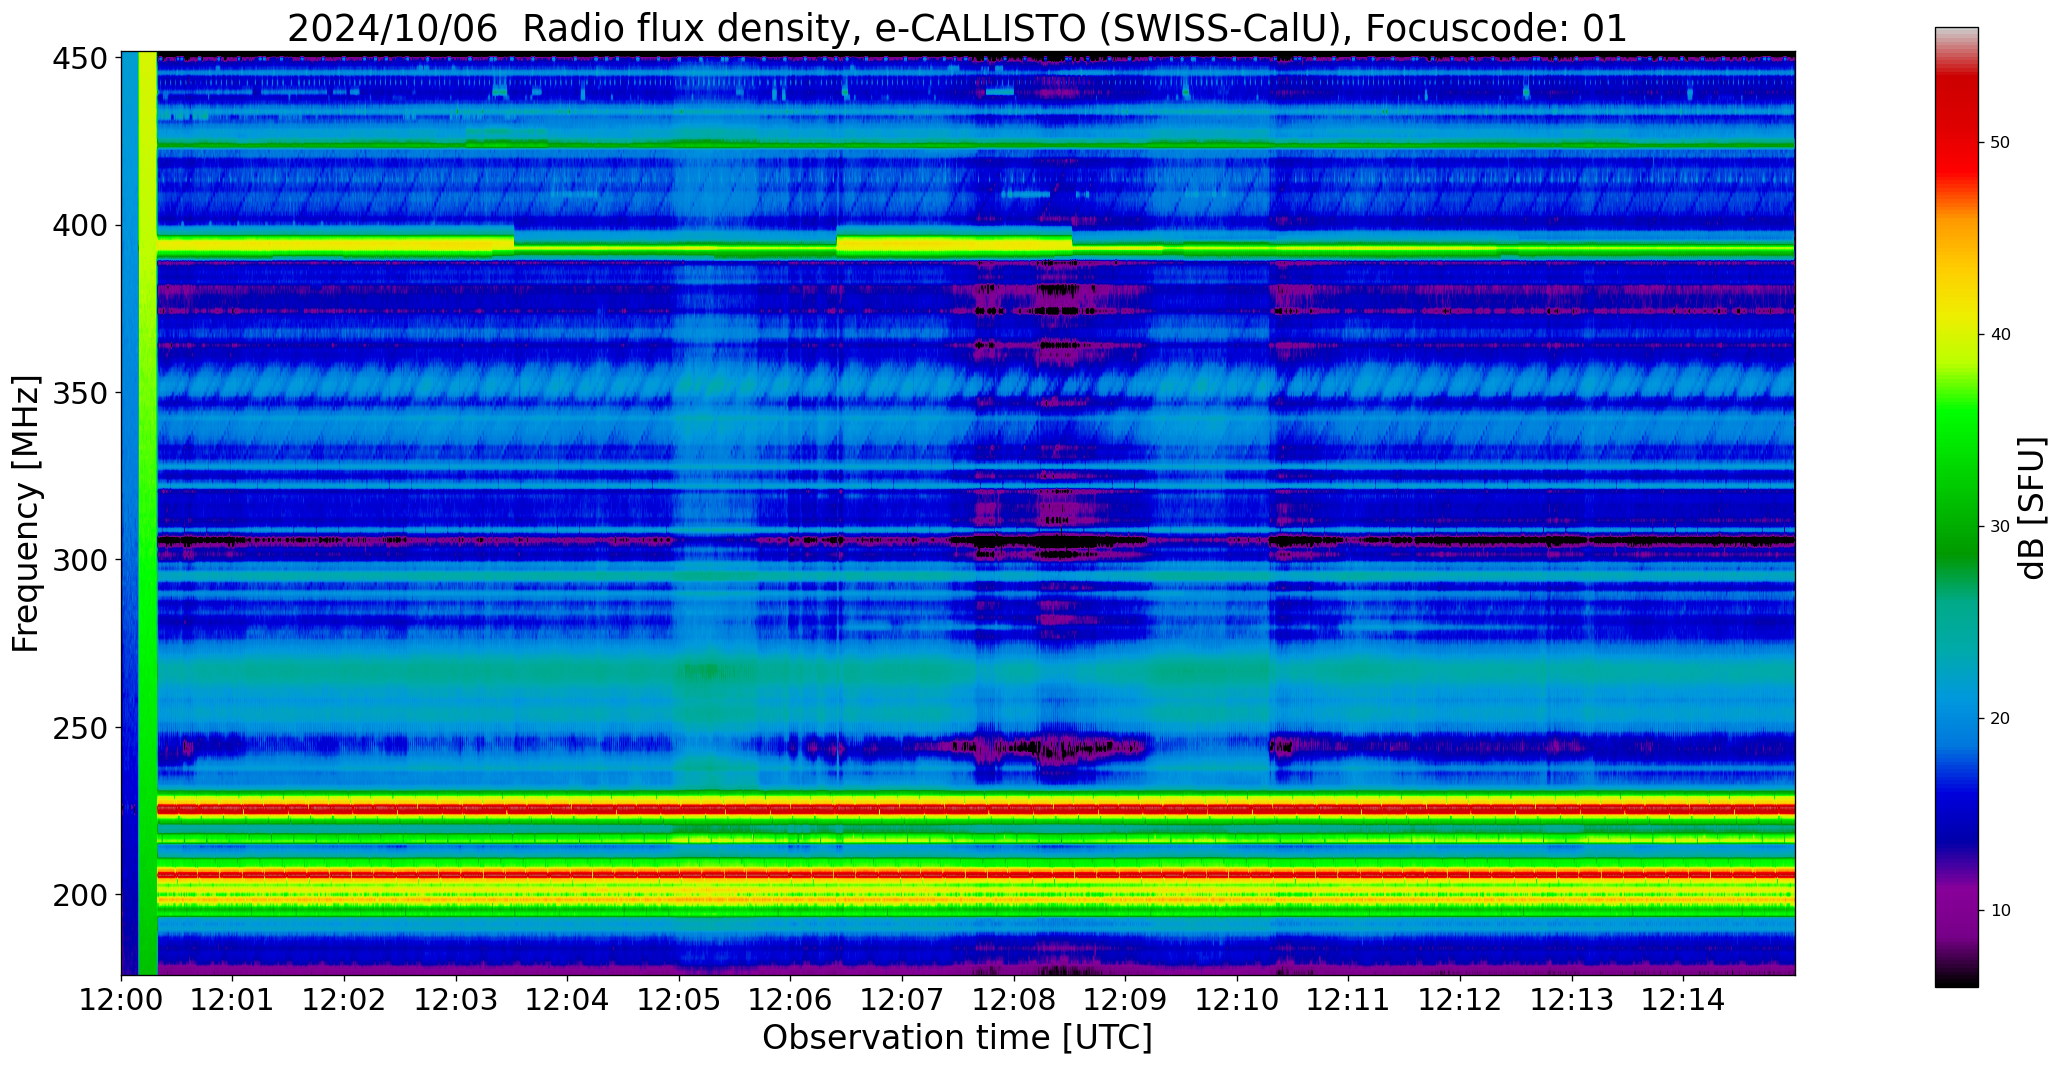Click the colorbar tick label 30
This screenshot has height=1067, width=2062.
click(2000, 527)
